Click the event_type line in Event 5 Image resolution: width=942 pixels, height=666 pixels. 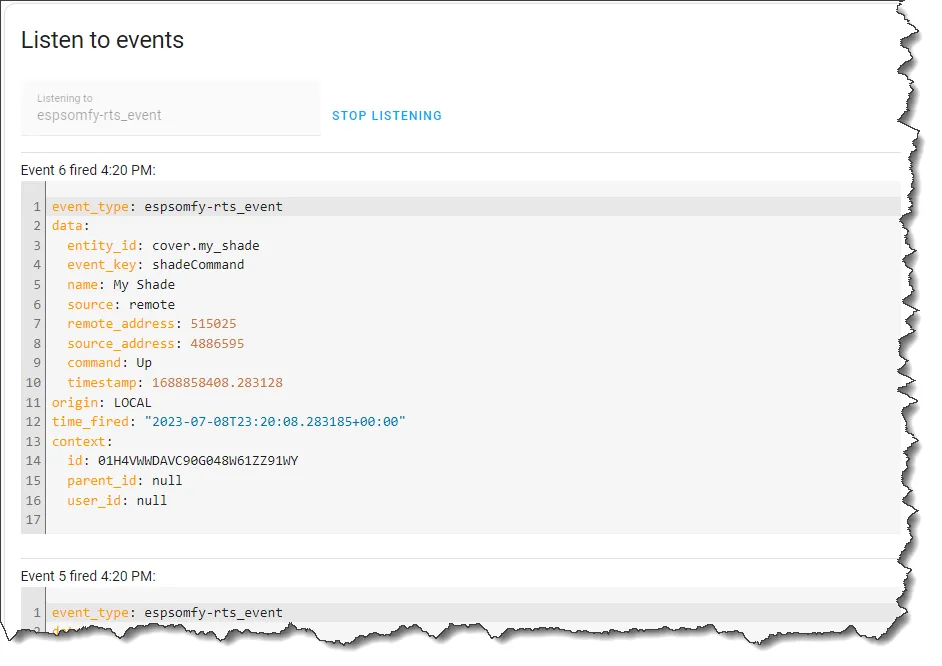pos(167,613)
